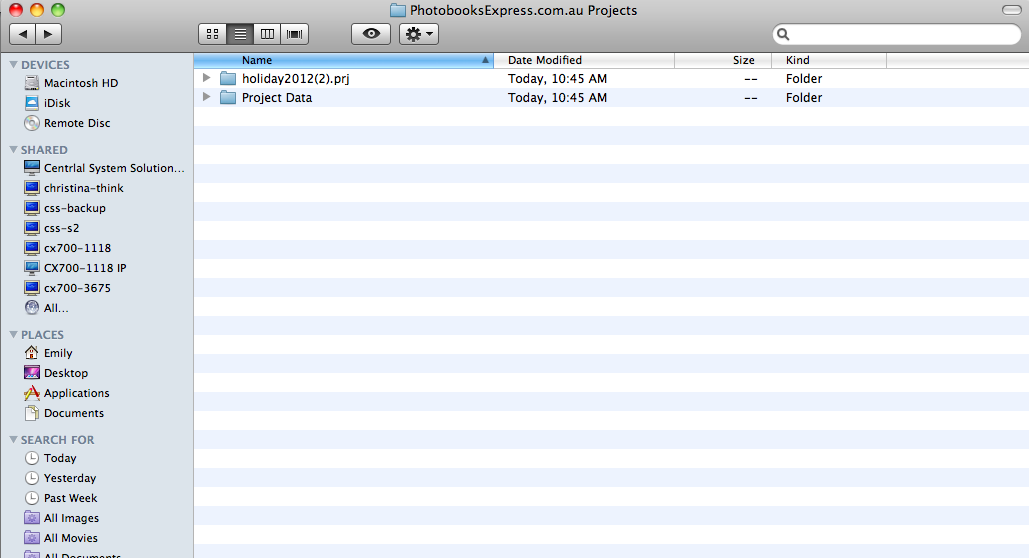Open Macintosh HD in sidebar
This screenshot has height=558, width=1029.
[71, 83]
